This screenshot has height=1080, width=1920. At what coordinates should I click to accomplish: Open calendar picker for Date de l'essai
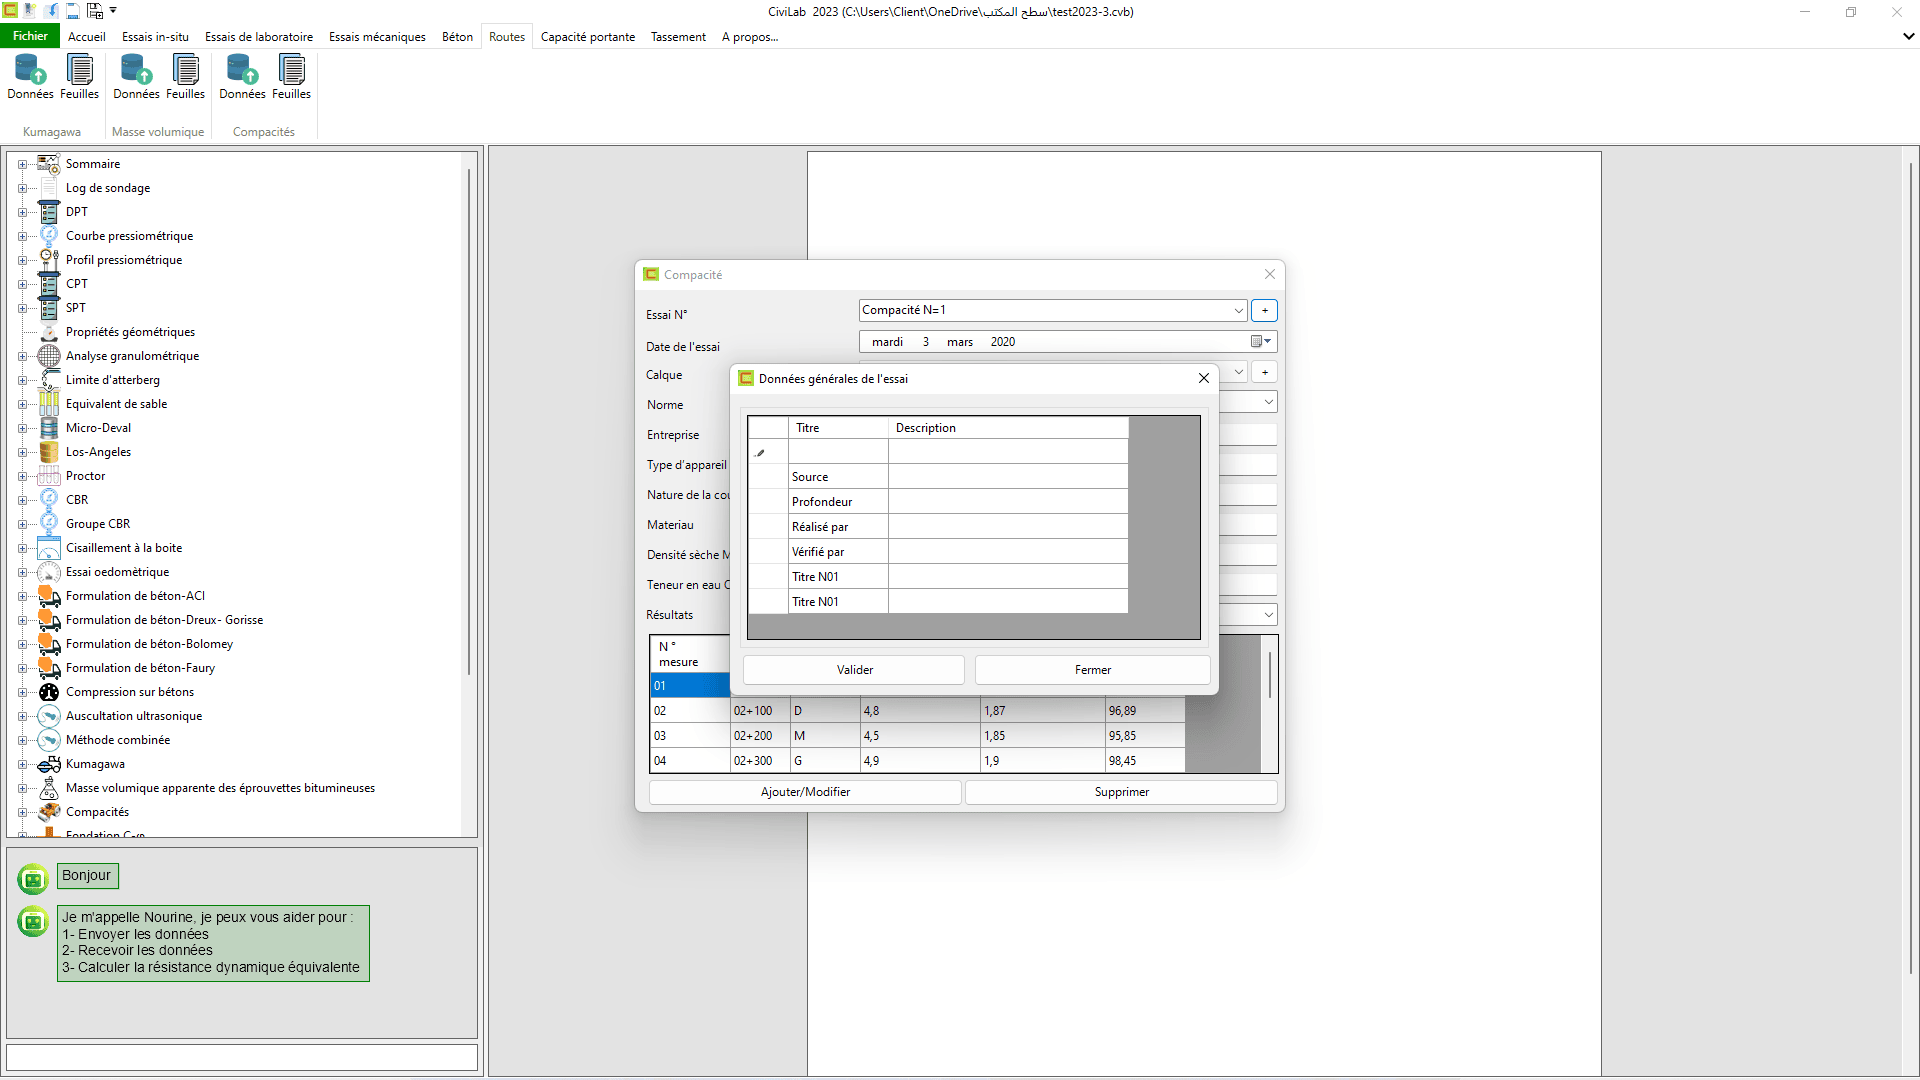click(1261, 342)
